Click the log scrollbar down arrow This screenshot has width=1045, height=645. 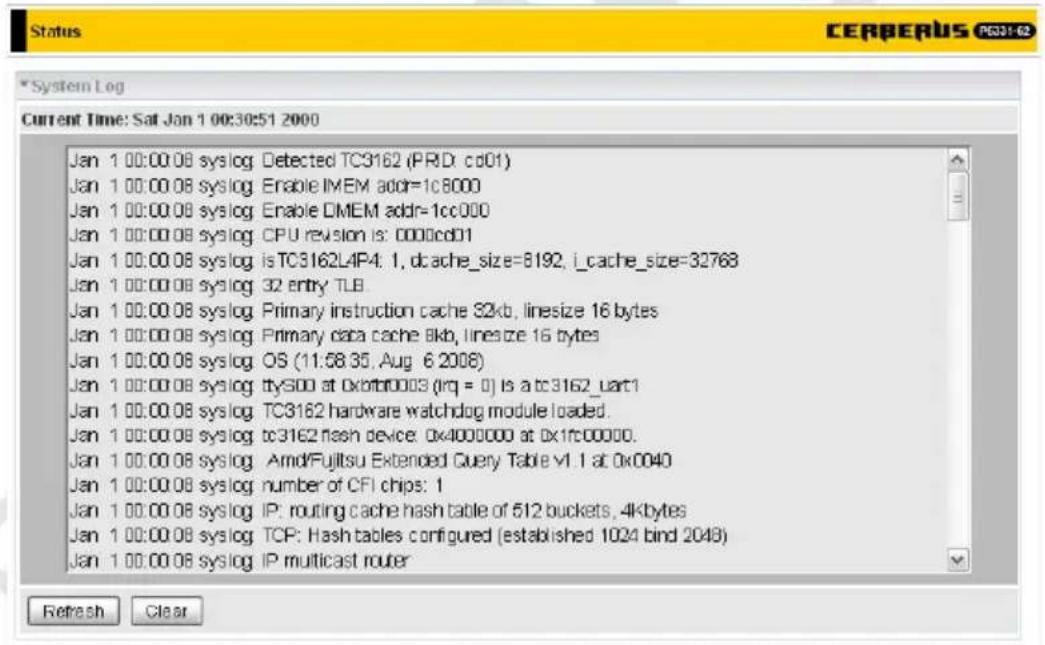point(958,560)
